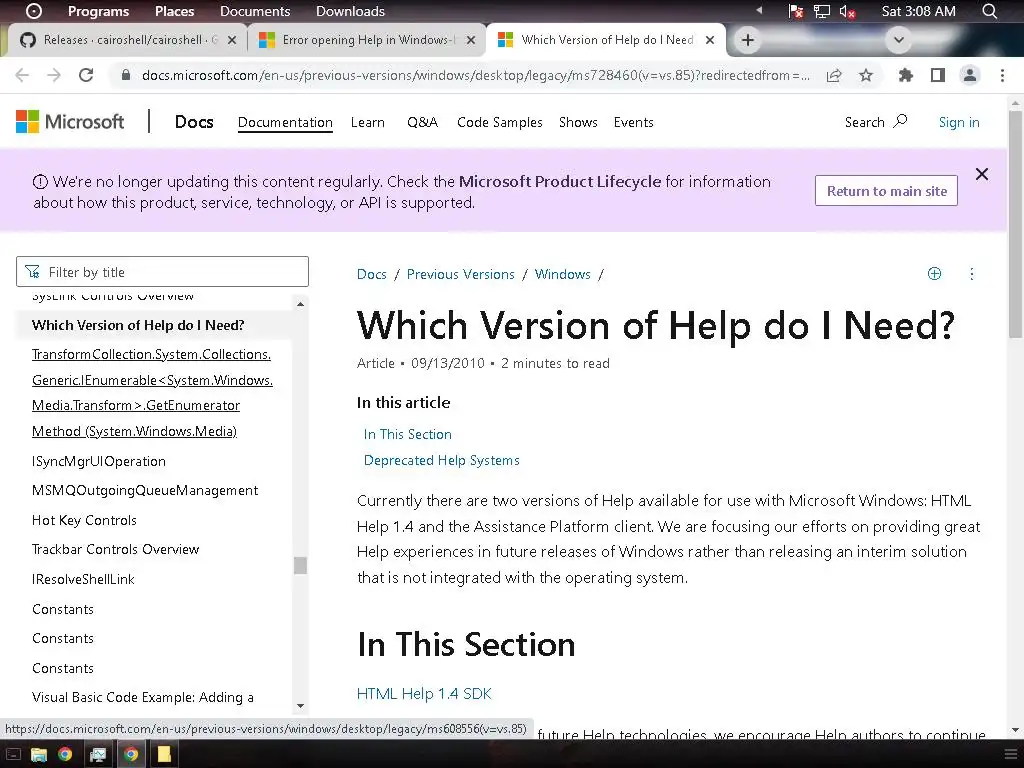Viewport: 1024px width, 768px height.
Task: Go back to the previous page
Action: (22, 75)
